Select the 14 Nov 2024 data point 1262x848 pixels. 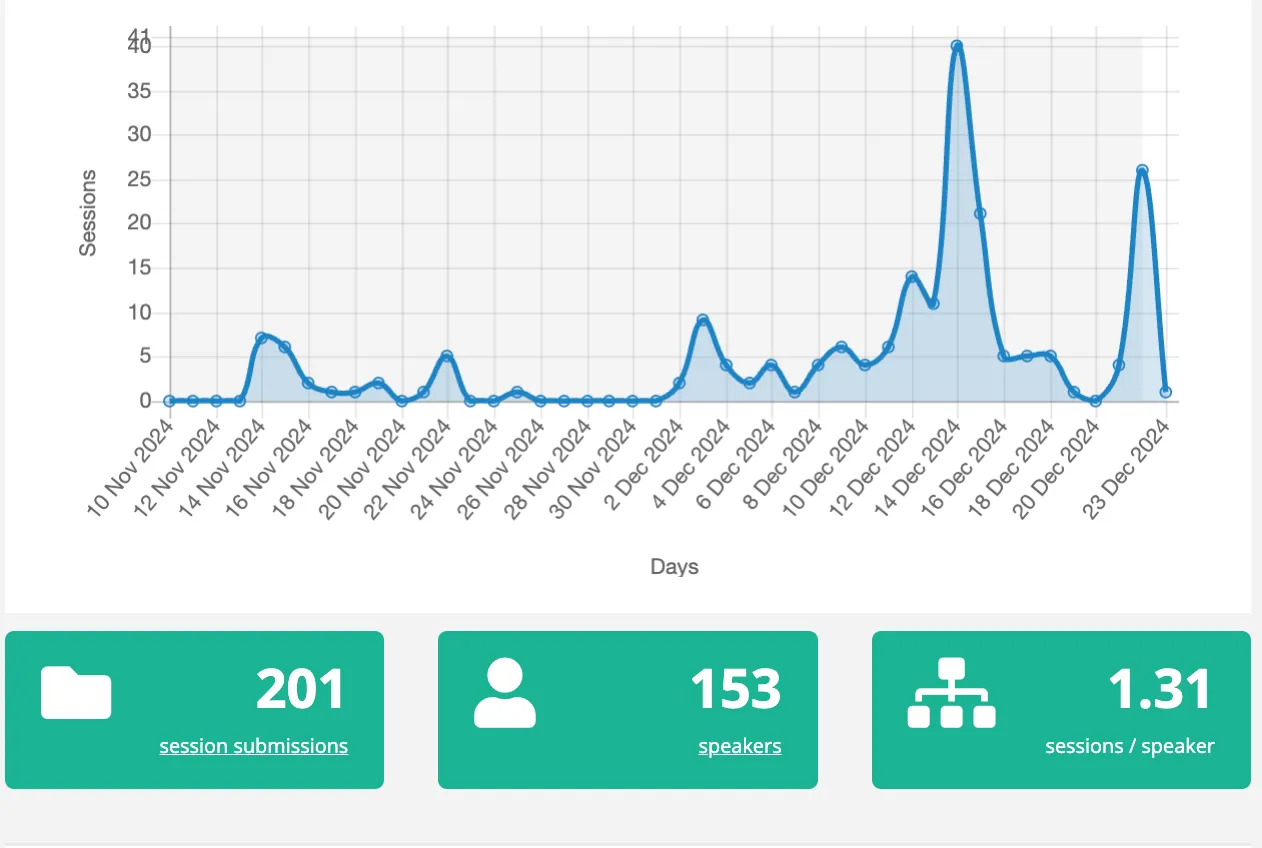pyautogui.click(x=262, y=338)
